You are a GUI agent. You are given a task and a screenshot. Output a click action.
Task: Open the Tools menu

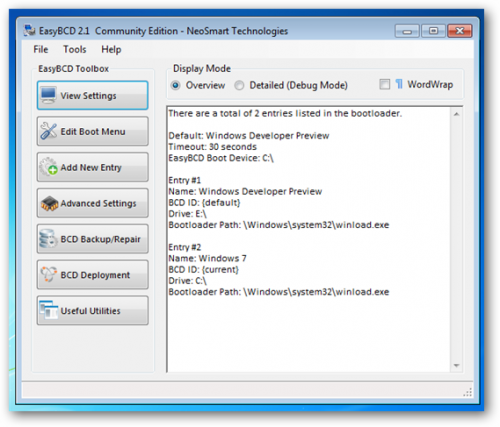click(75, 49)
